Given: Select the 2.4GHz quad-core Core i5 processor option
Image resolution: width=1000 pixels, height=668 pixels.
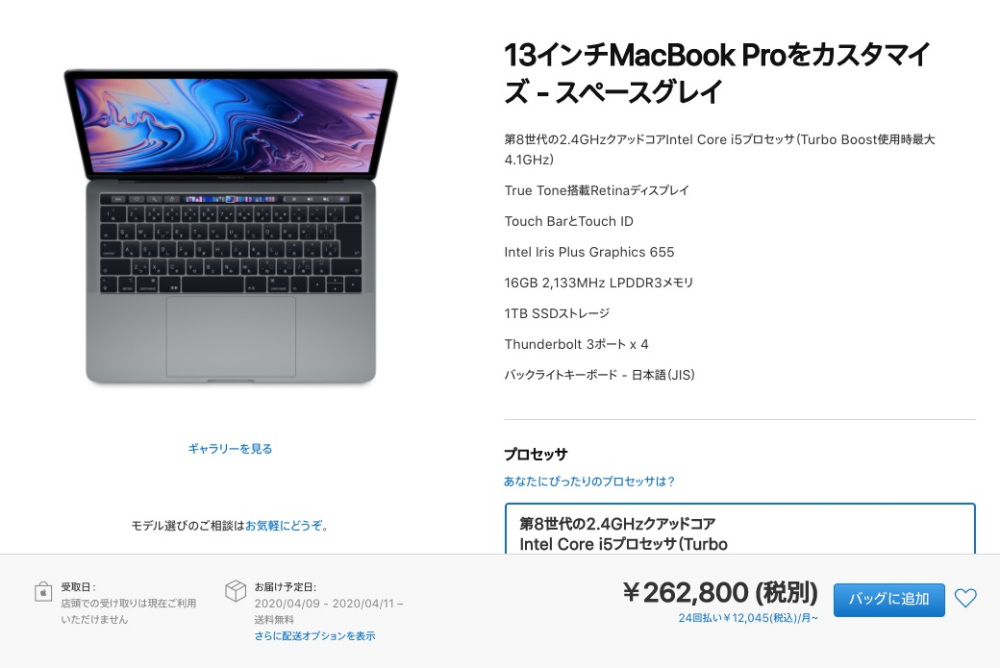Looking at the screenshot, I should (x=740, y=529).
